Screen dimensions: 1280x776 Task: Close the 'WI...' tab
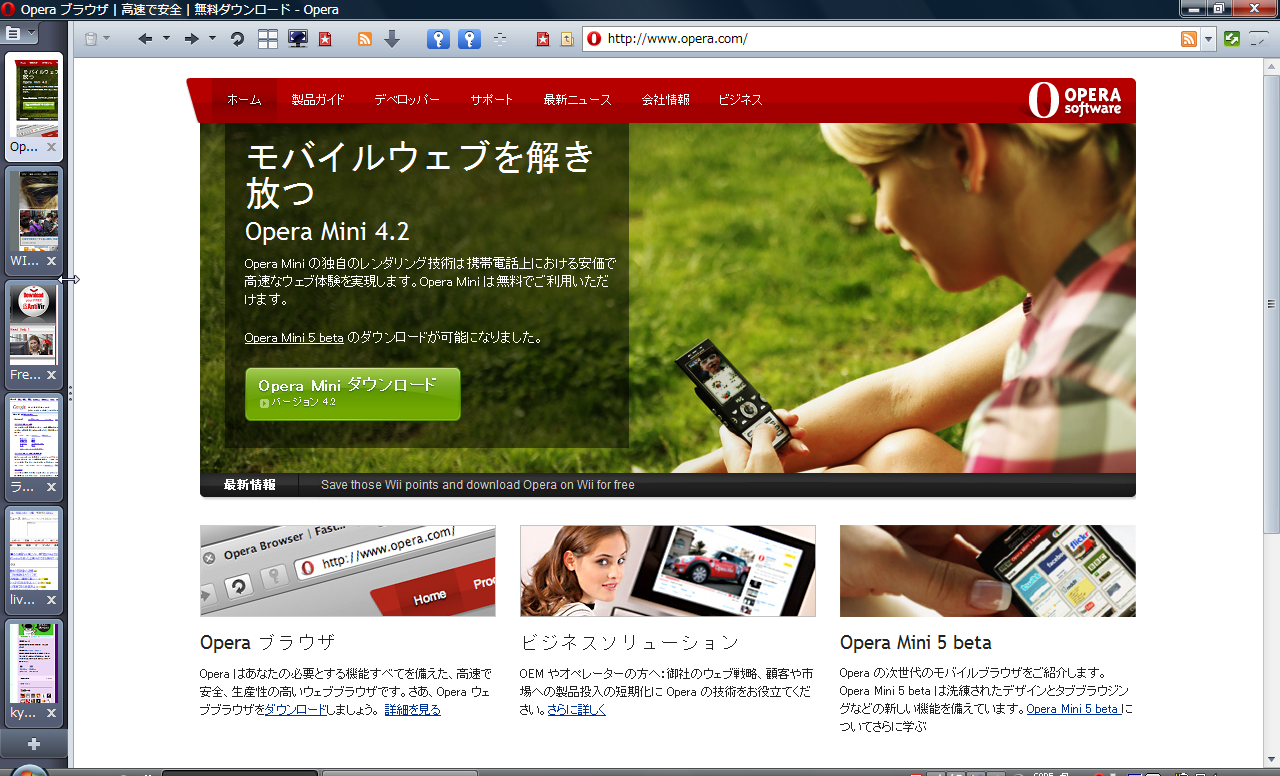[x=51, y=261]
